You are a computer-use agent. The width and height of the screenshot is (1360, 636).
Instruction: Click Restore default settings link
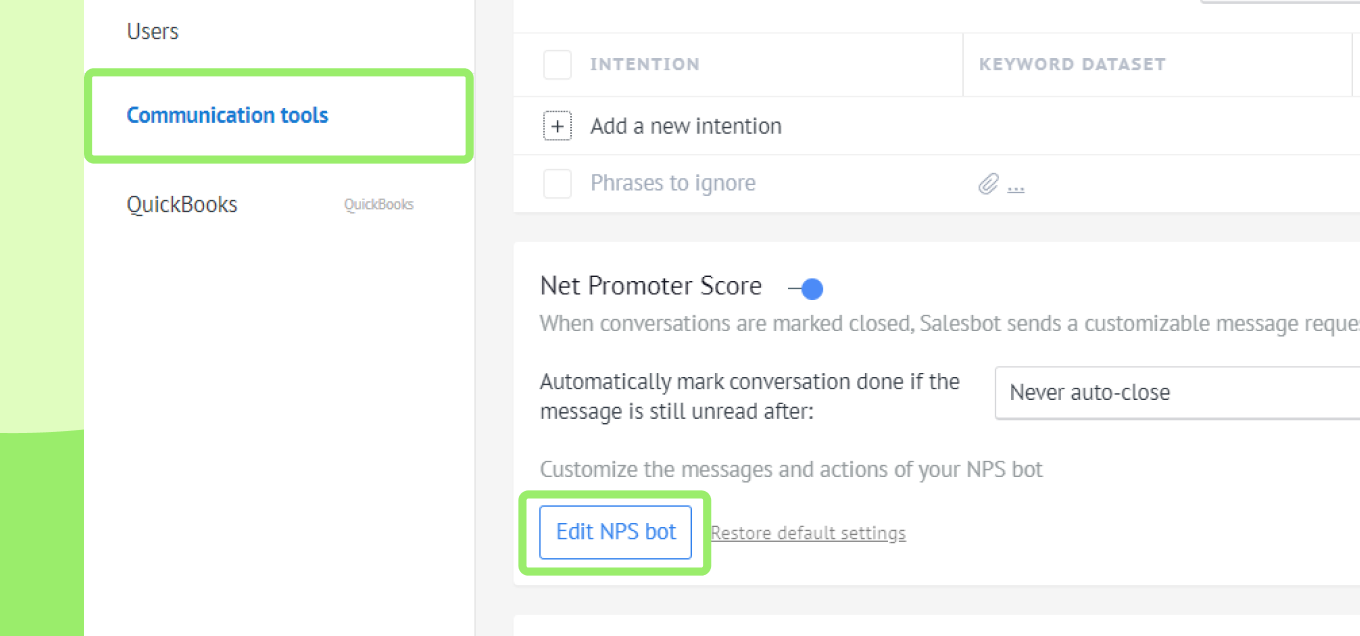808,533
